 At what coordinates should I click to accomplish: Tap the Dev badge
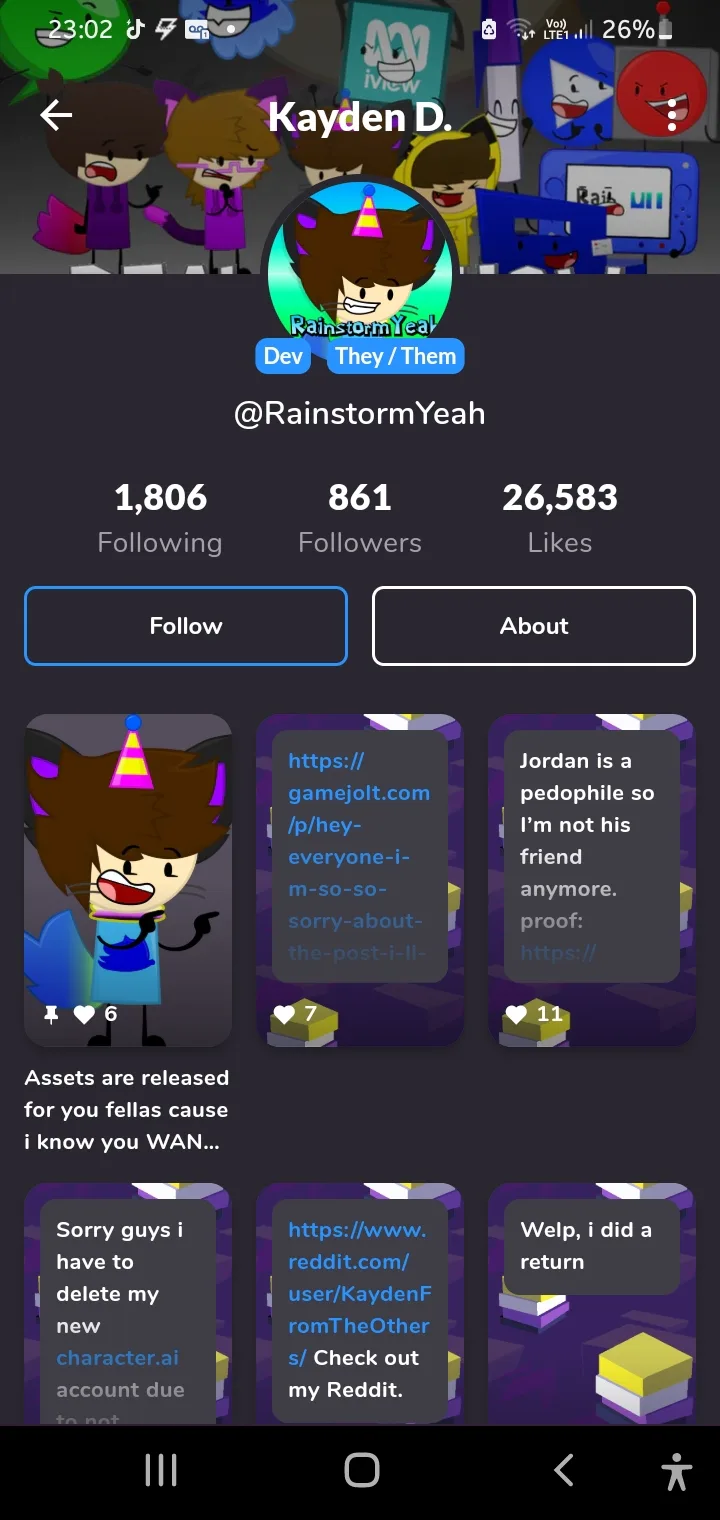(x=283, y=356)
